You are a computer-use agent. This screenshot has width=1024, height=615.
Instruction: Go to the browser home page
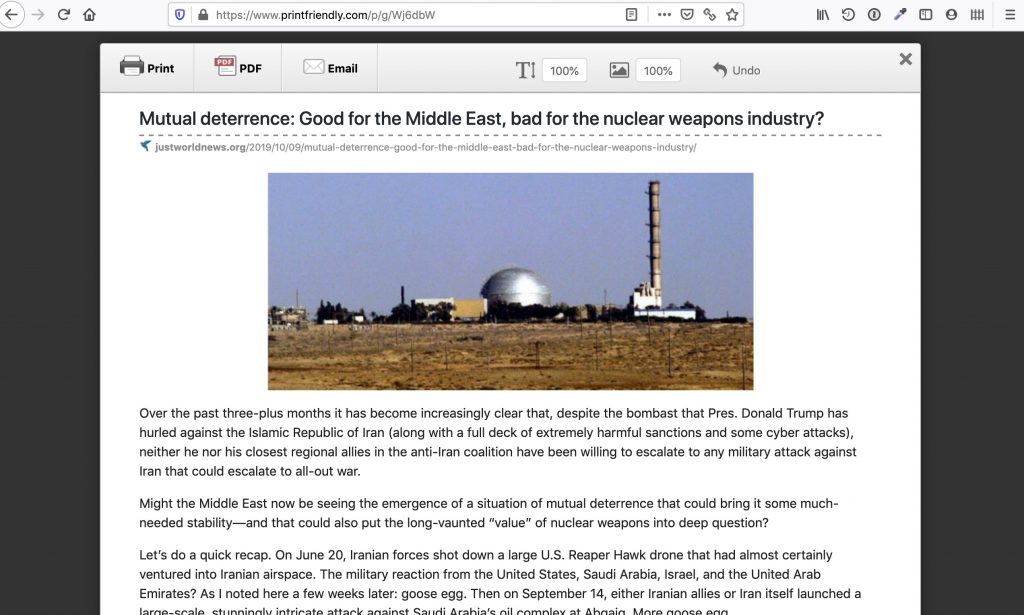pos(90,15)
